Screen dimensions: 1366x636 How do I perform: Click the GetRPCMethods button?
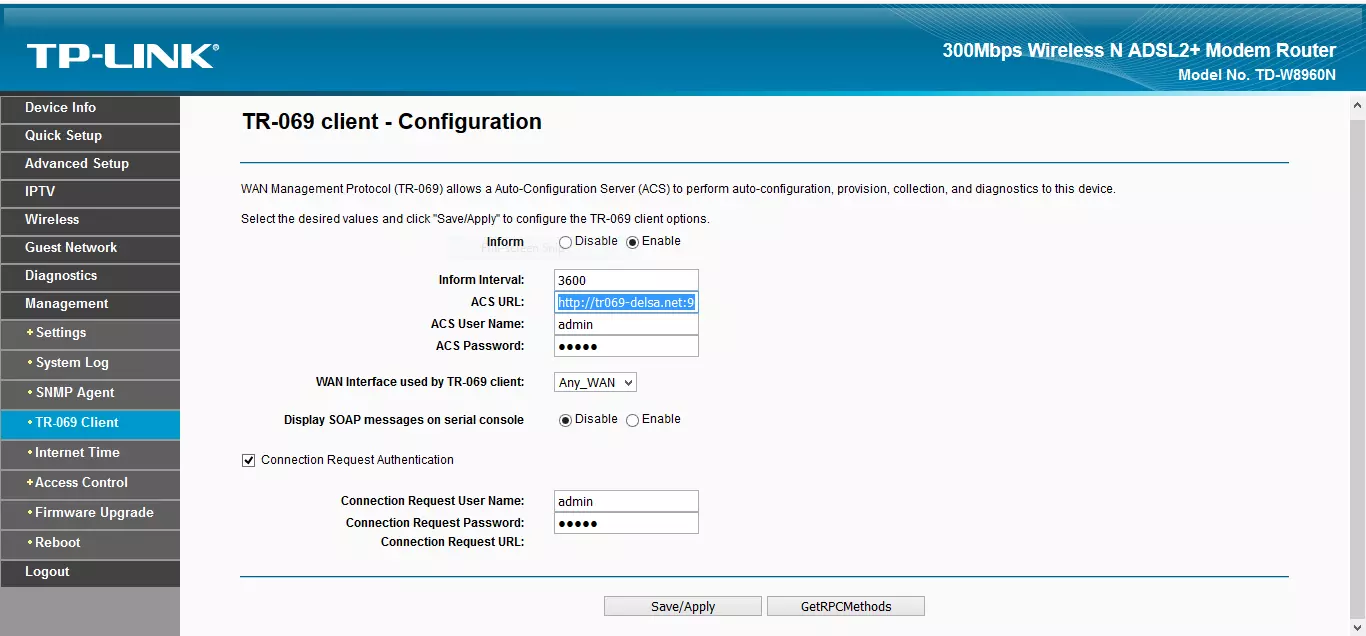click(x=846, y=606)
